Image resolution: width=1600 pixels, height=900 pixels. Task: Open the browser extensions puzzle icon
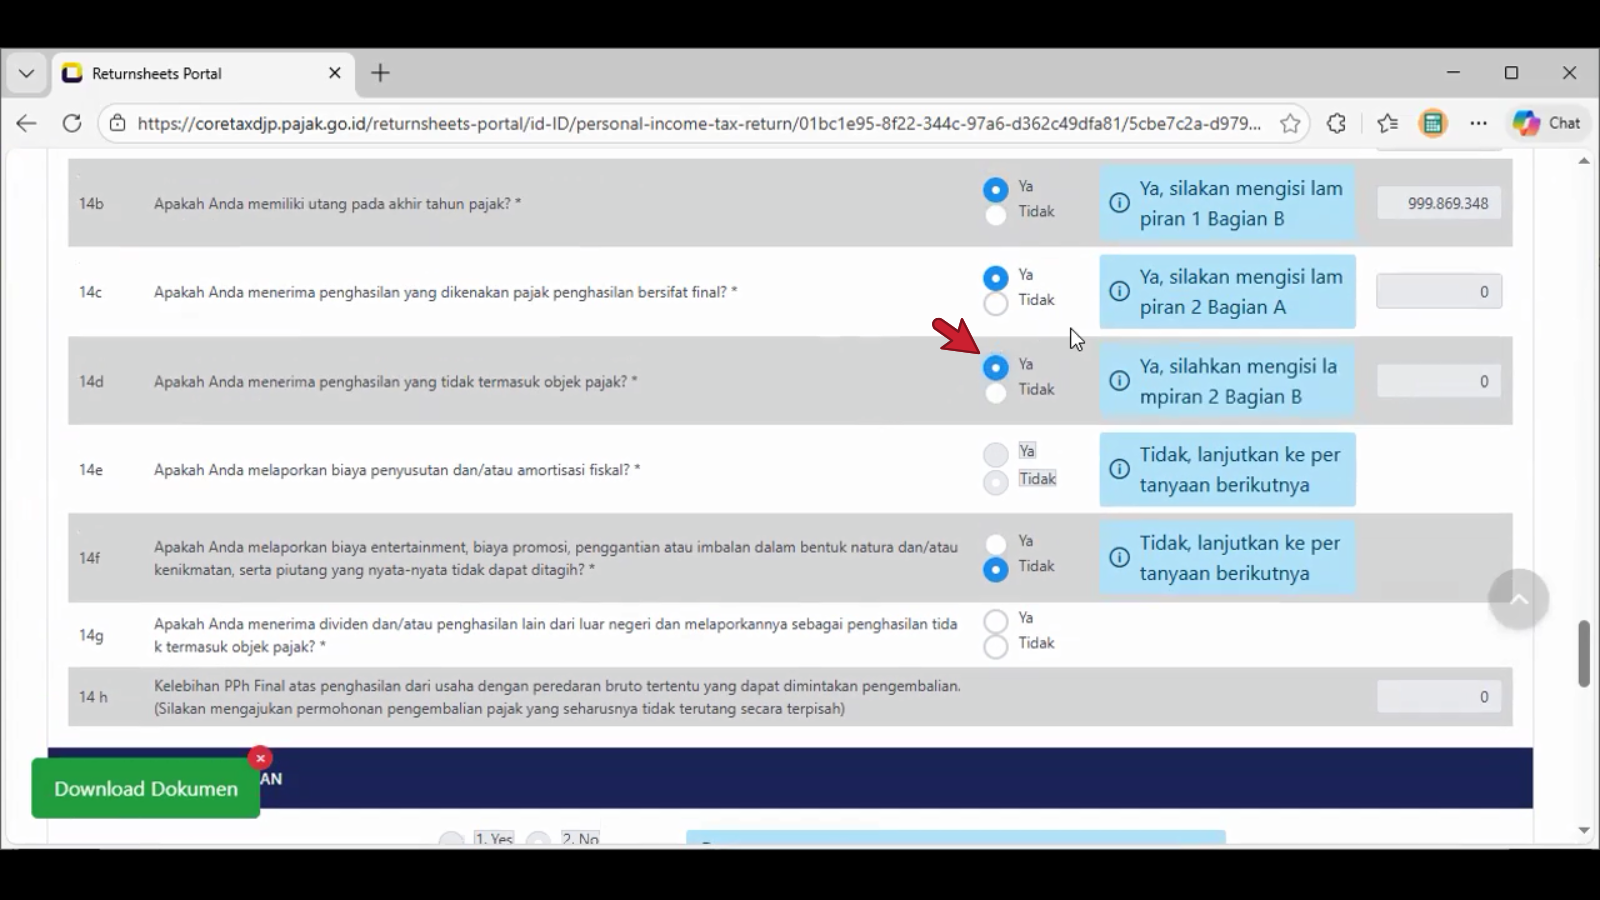pyautogui.click(x=1337, y=123)
